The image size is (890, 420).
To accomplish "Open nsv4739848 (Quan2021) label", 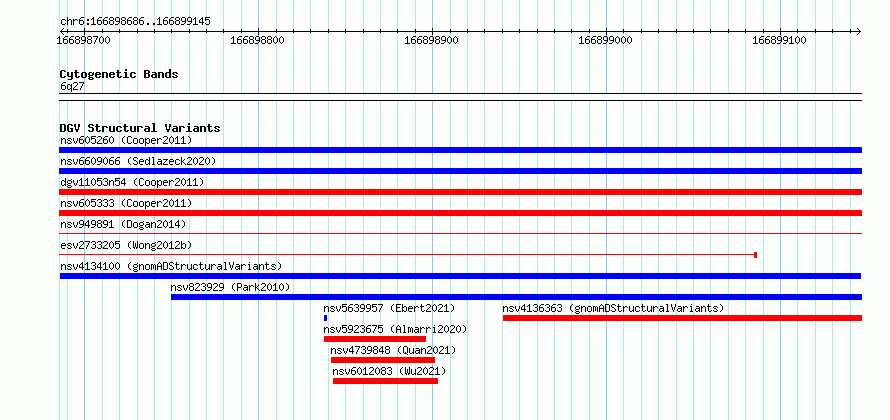I will click(x=393, y=350).
